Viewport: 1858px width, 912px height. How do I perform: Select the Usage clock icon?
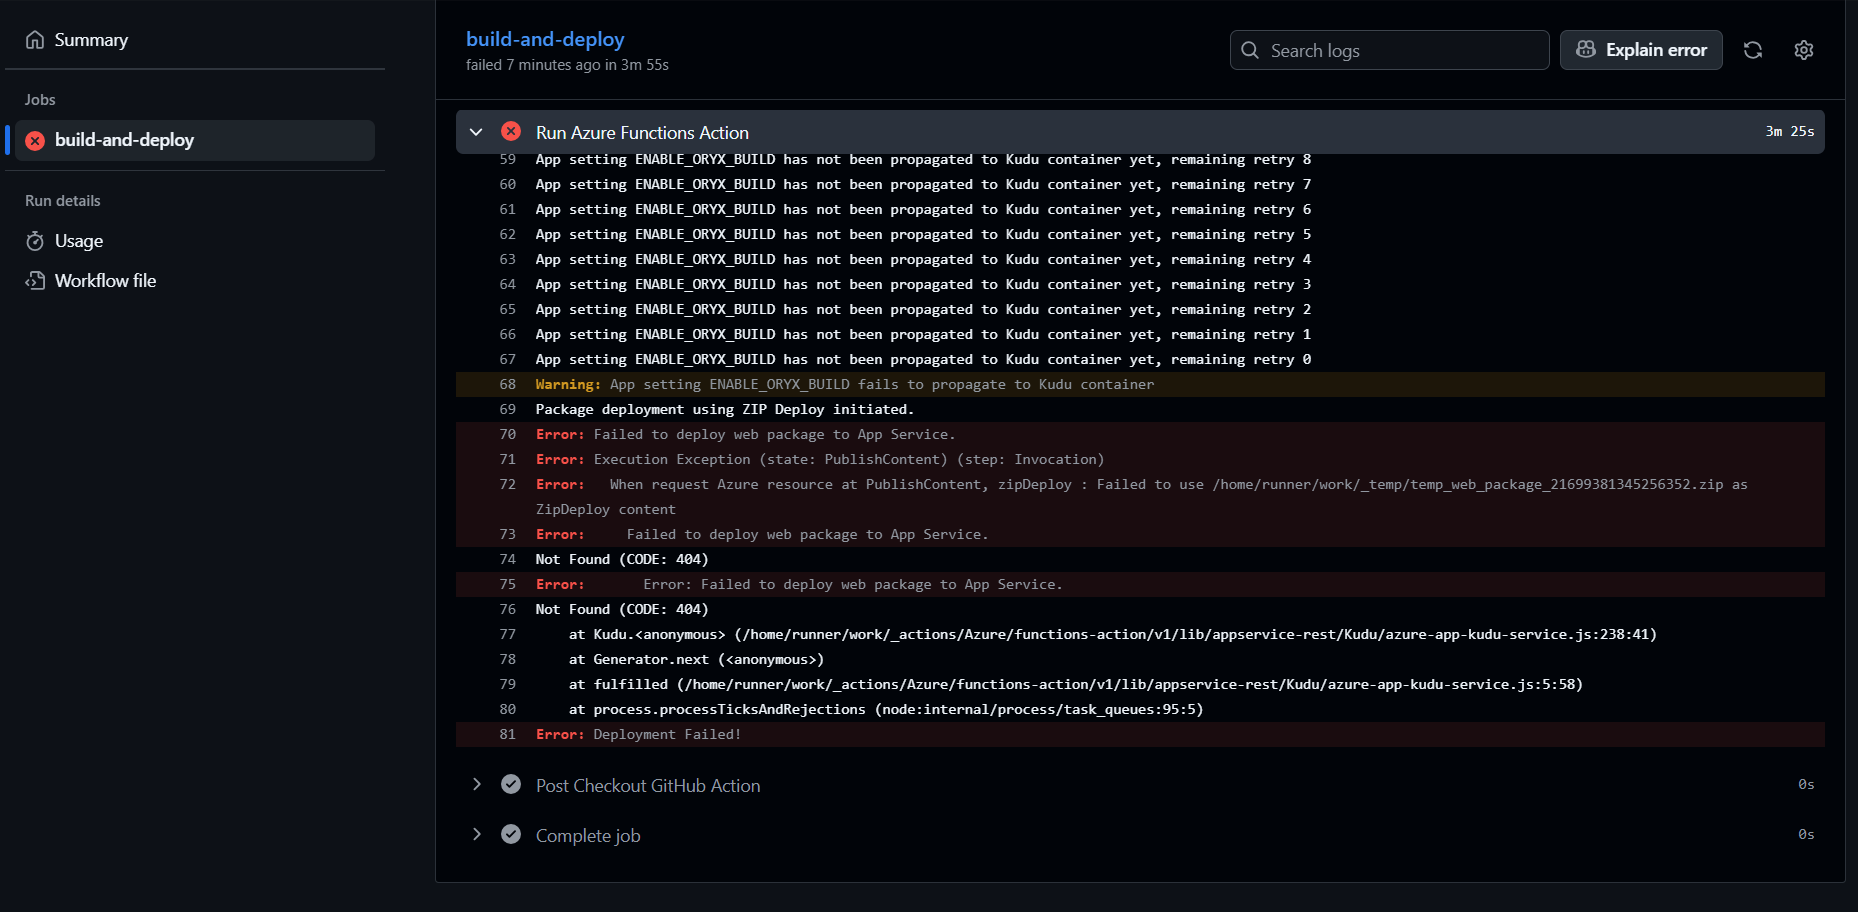[x=36, y=240]
